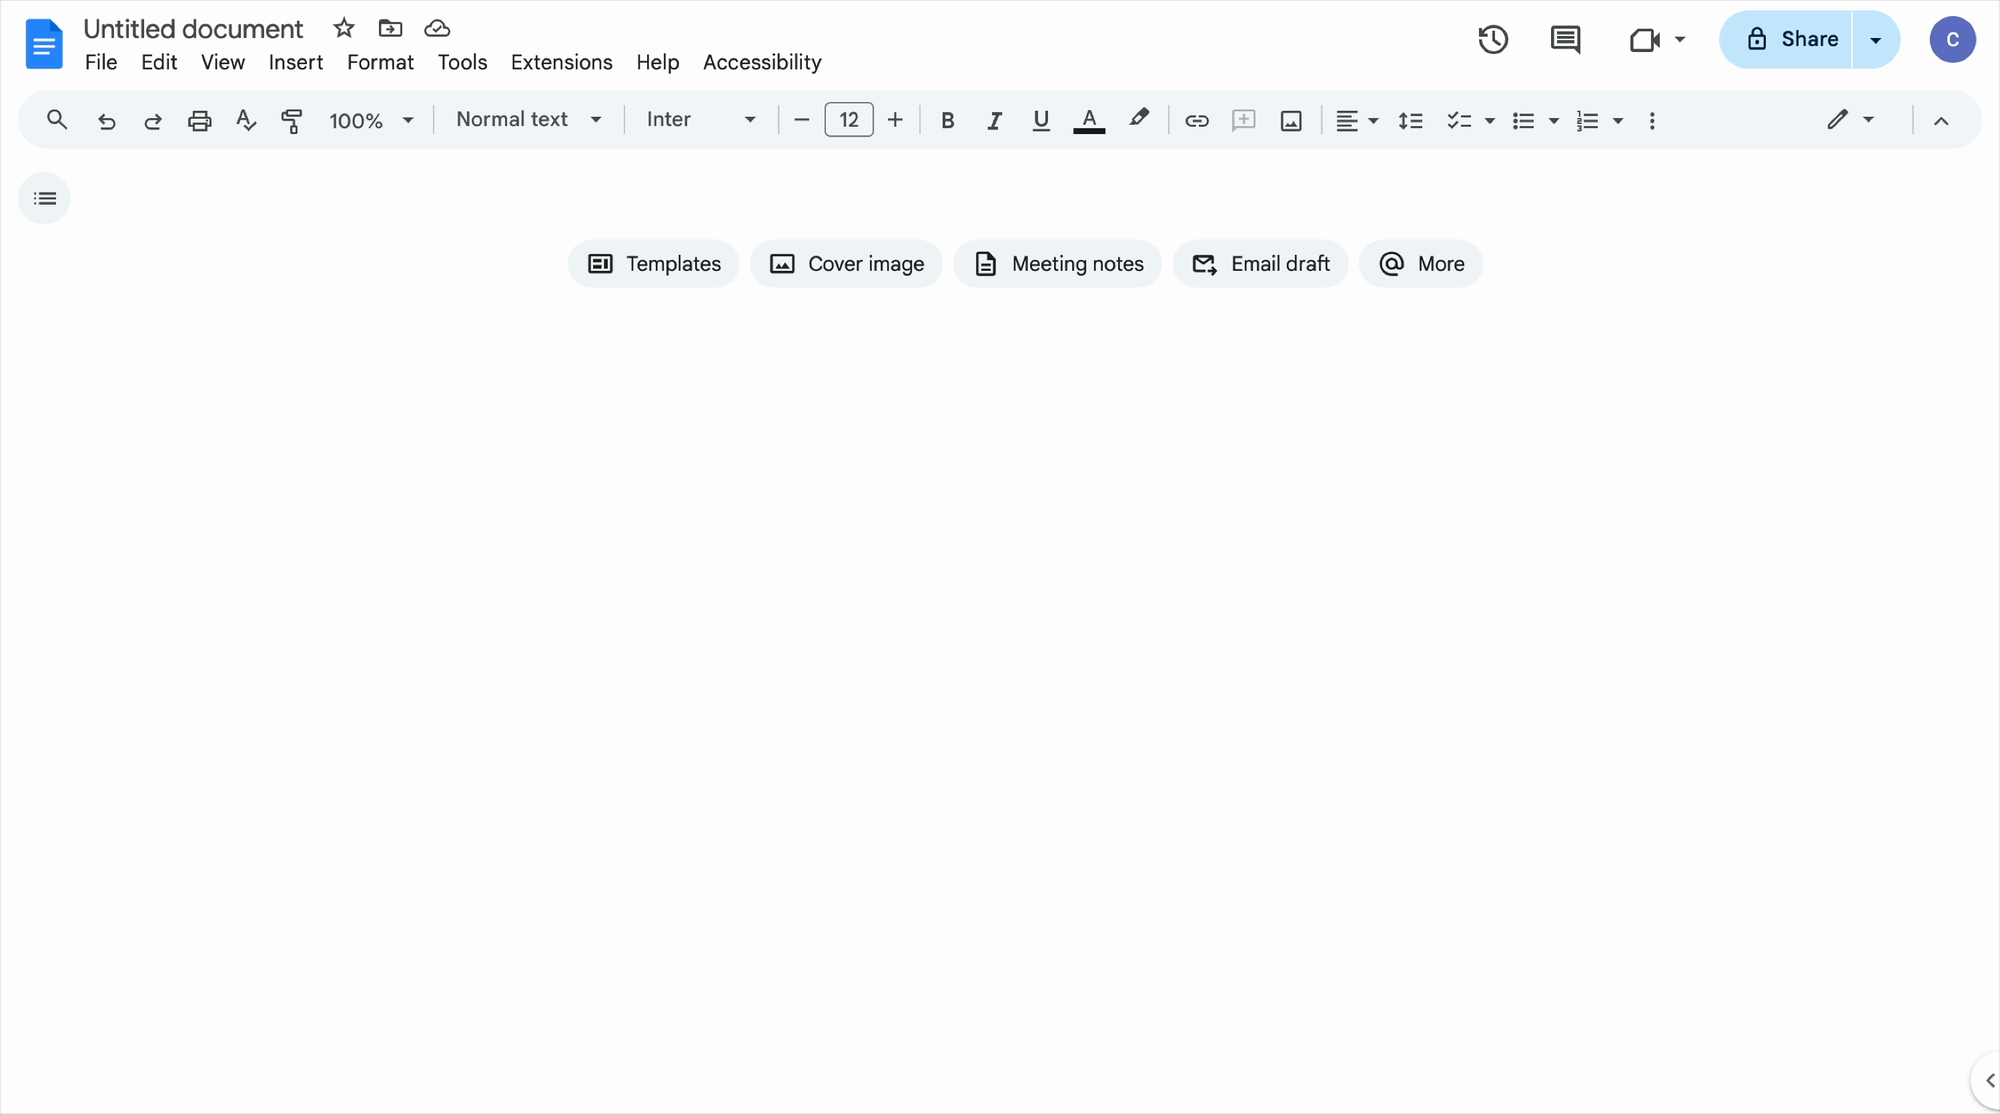Click the Text color icon
This screenshot has height=1114, width=2000.
(1089, 119)
